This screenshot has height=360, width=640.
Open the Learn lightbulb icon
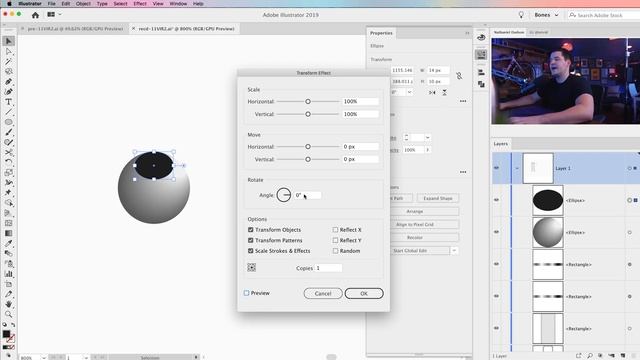pyautogui.click(x=521, y=15)
